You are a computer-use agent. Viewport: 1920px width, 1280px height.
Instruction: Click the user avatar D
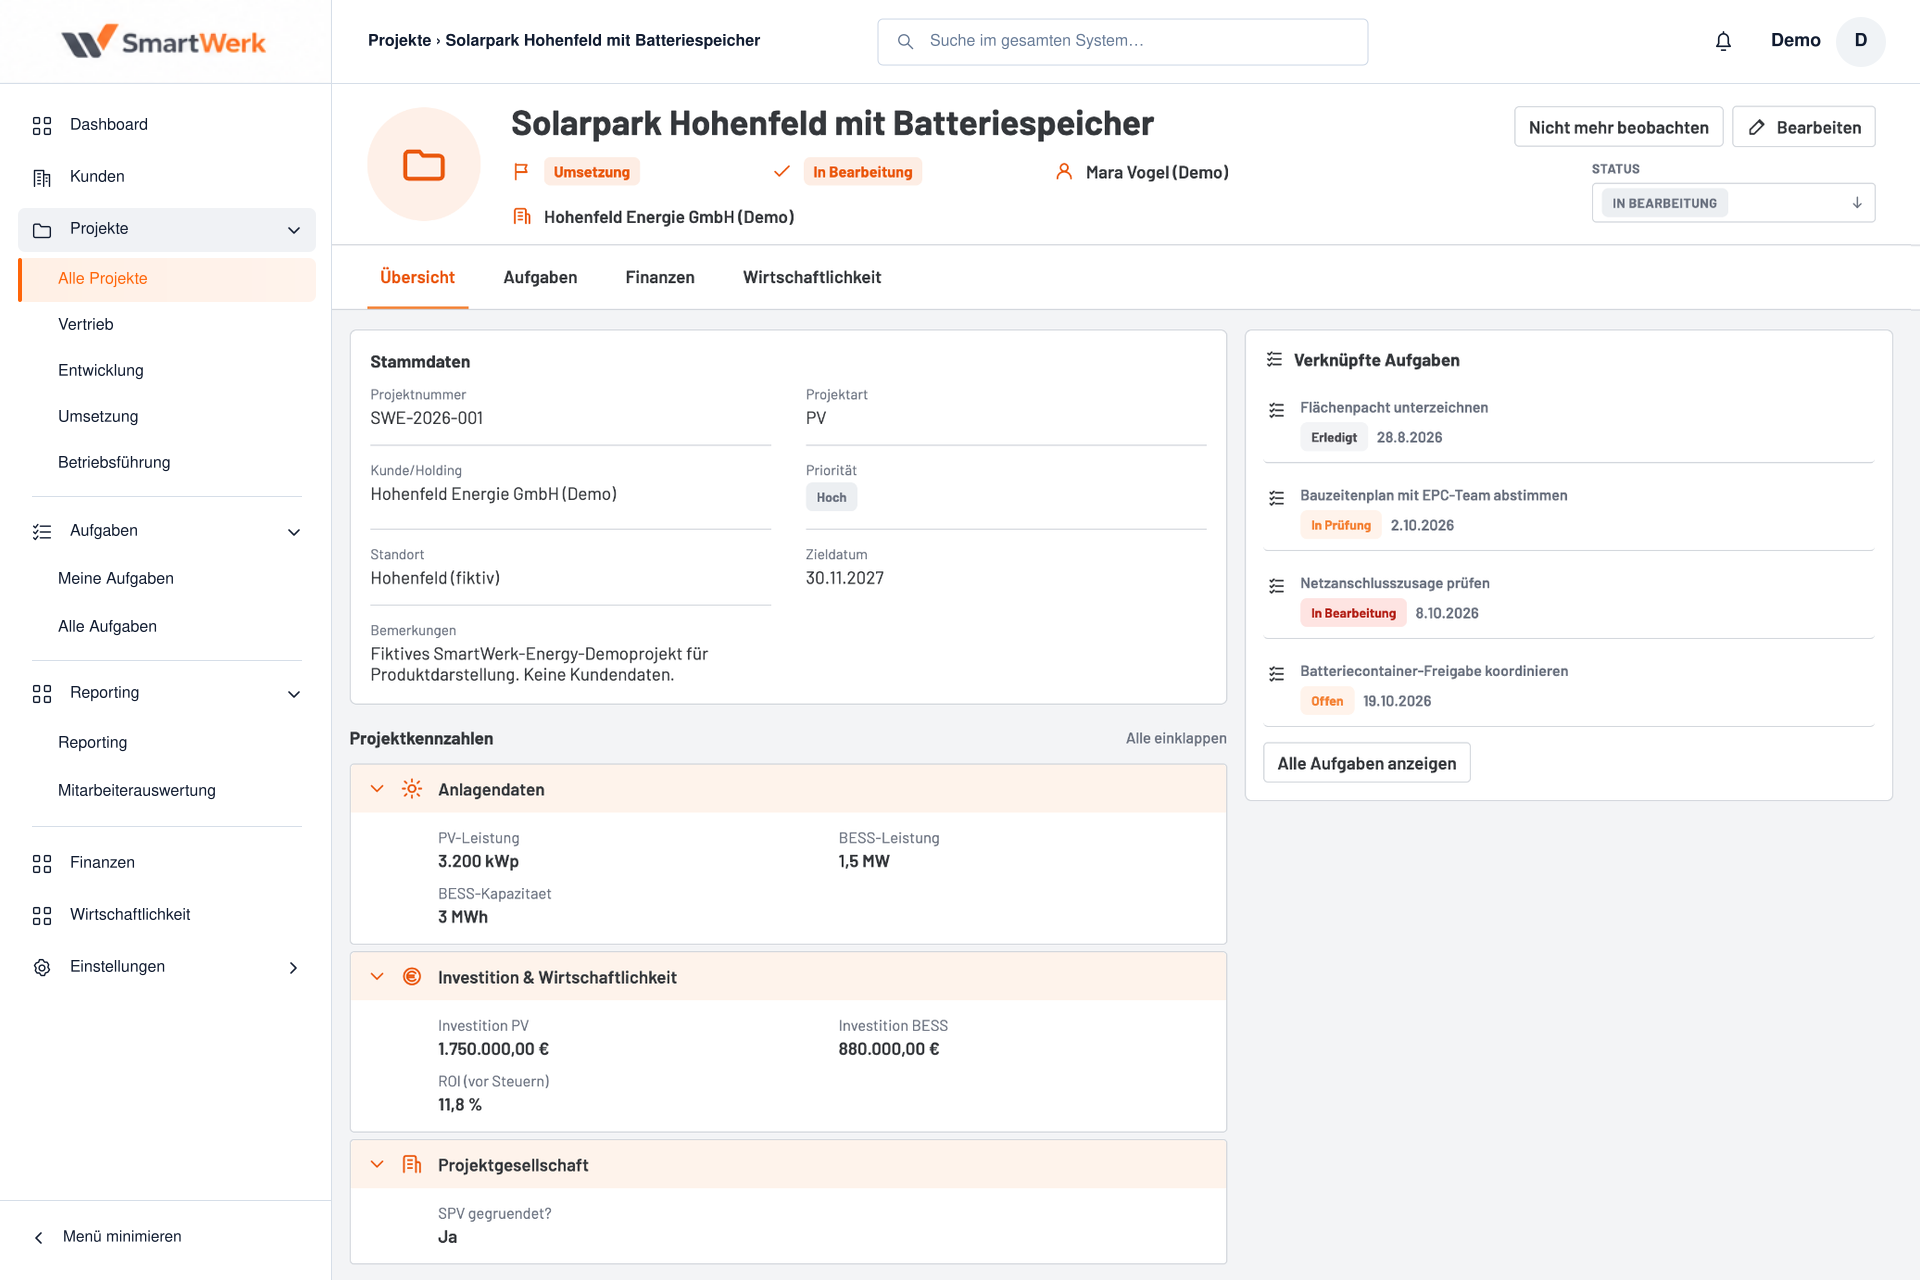(1861, 41)
